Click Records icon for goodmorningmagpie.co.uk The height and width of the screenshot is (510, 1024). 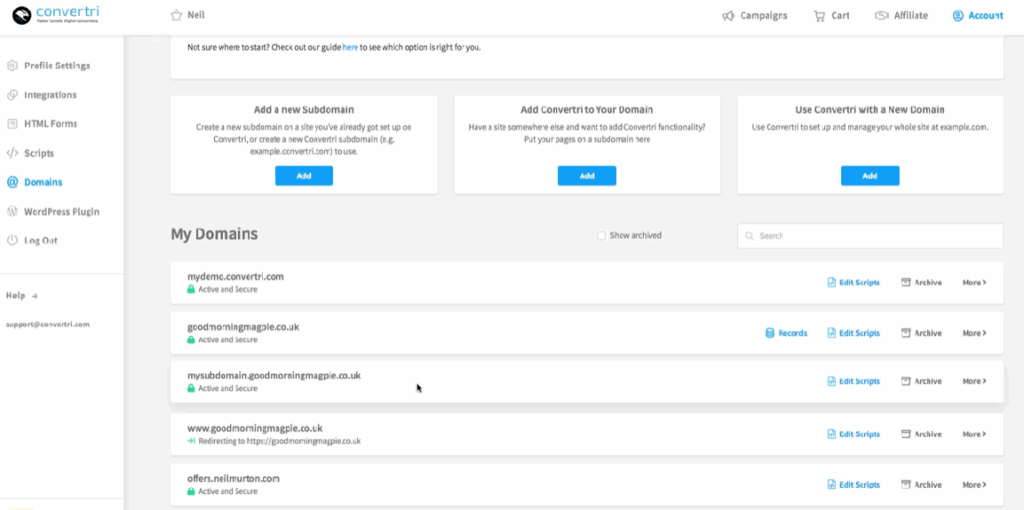pyautogui.click(x=769, y=333)
